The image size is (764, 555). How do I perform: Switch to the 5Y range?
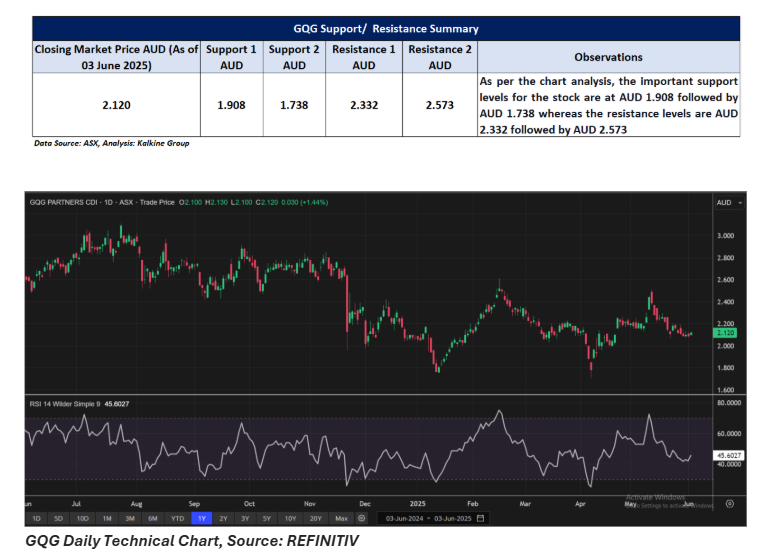tap(268, 518)
